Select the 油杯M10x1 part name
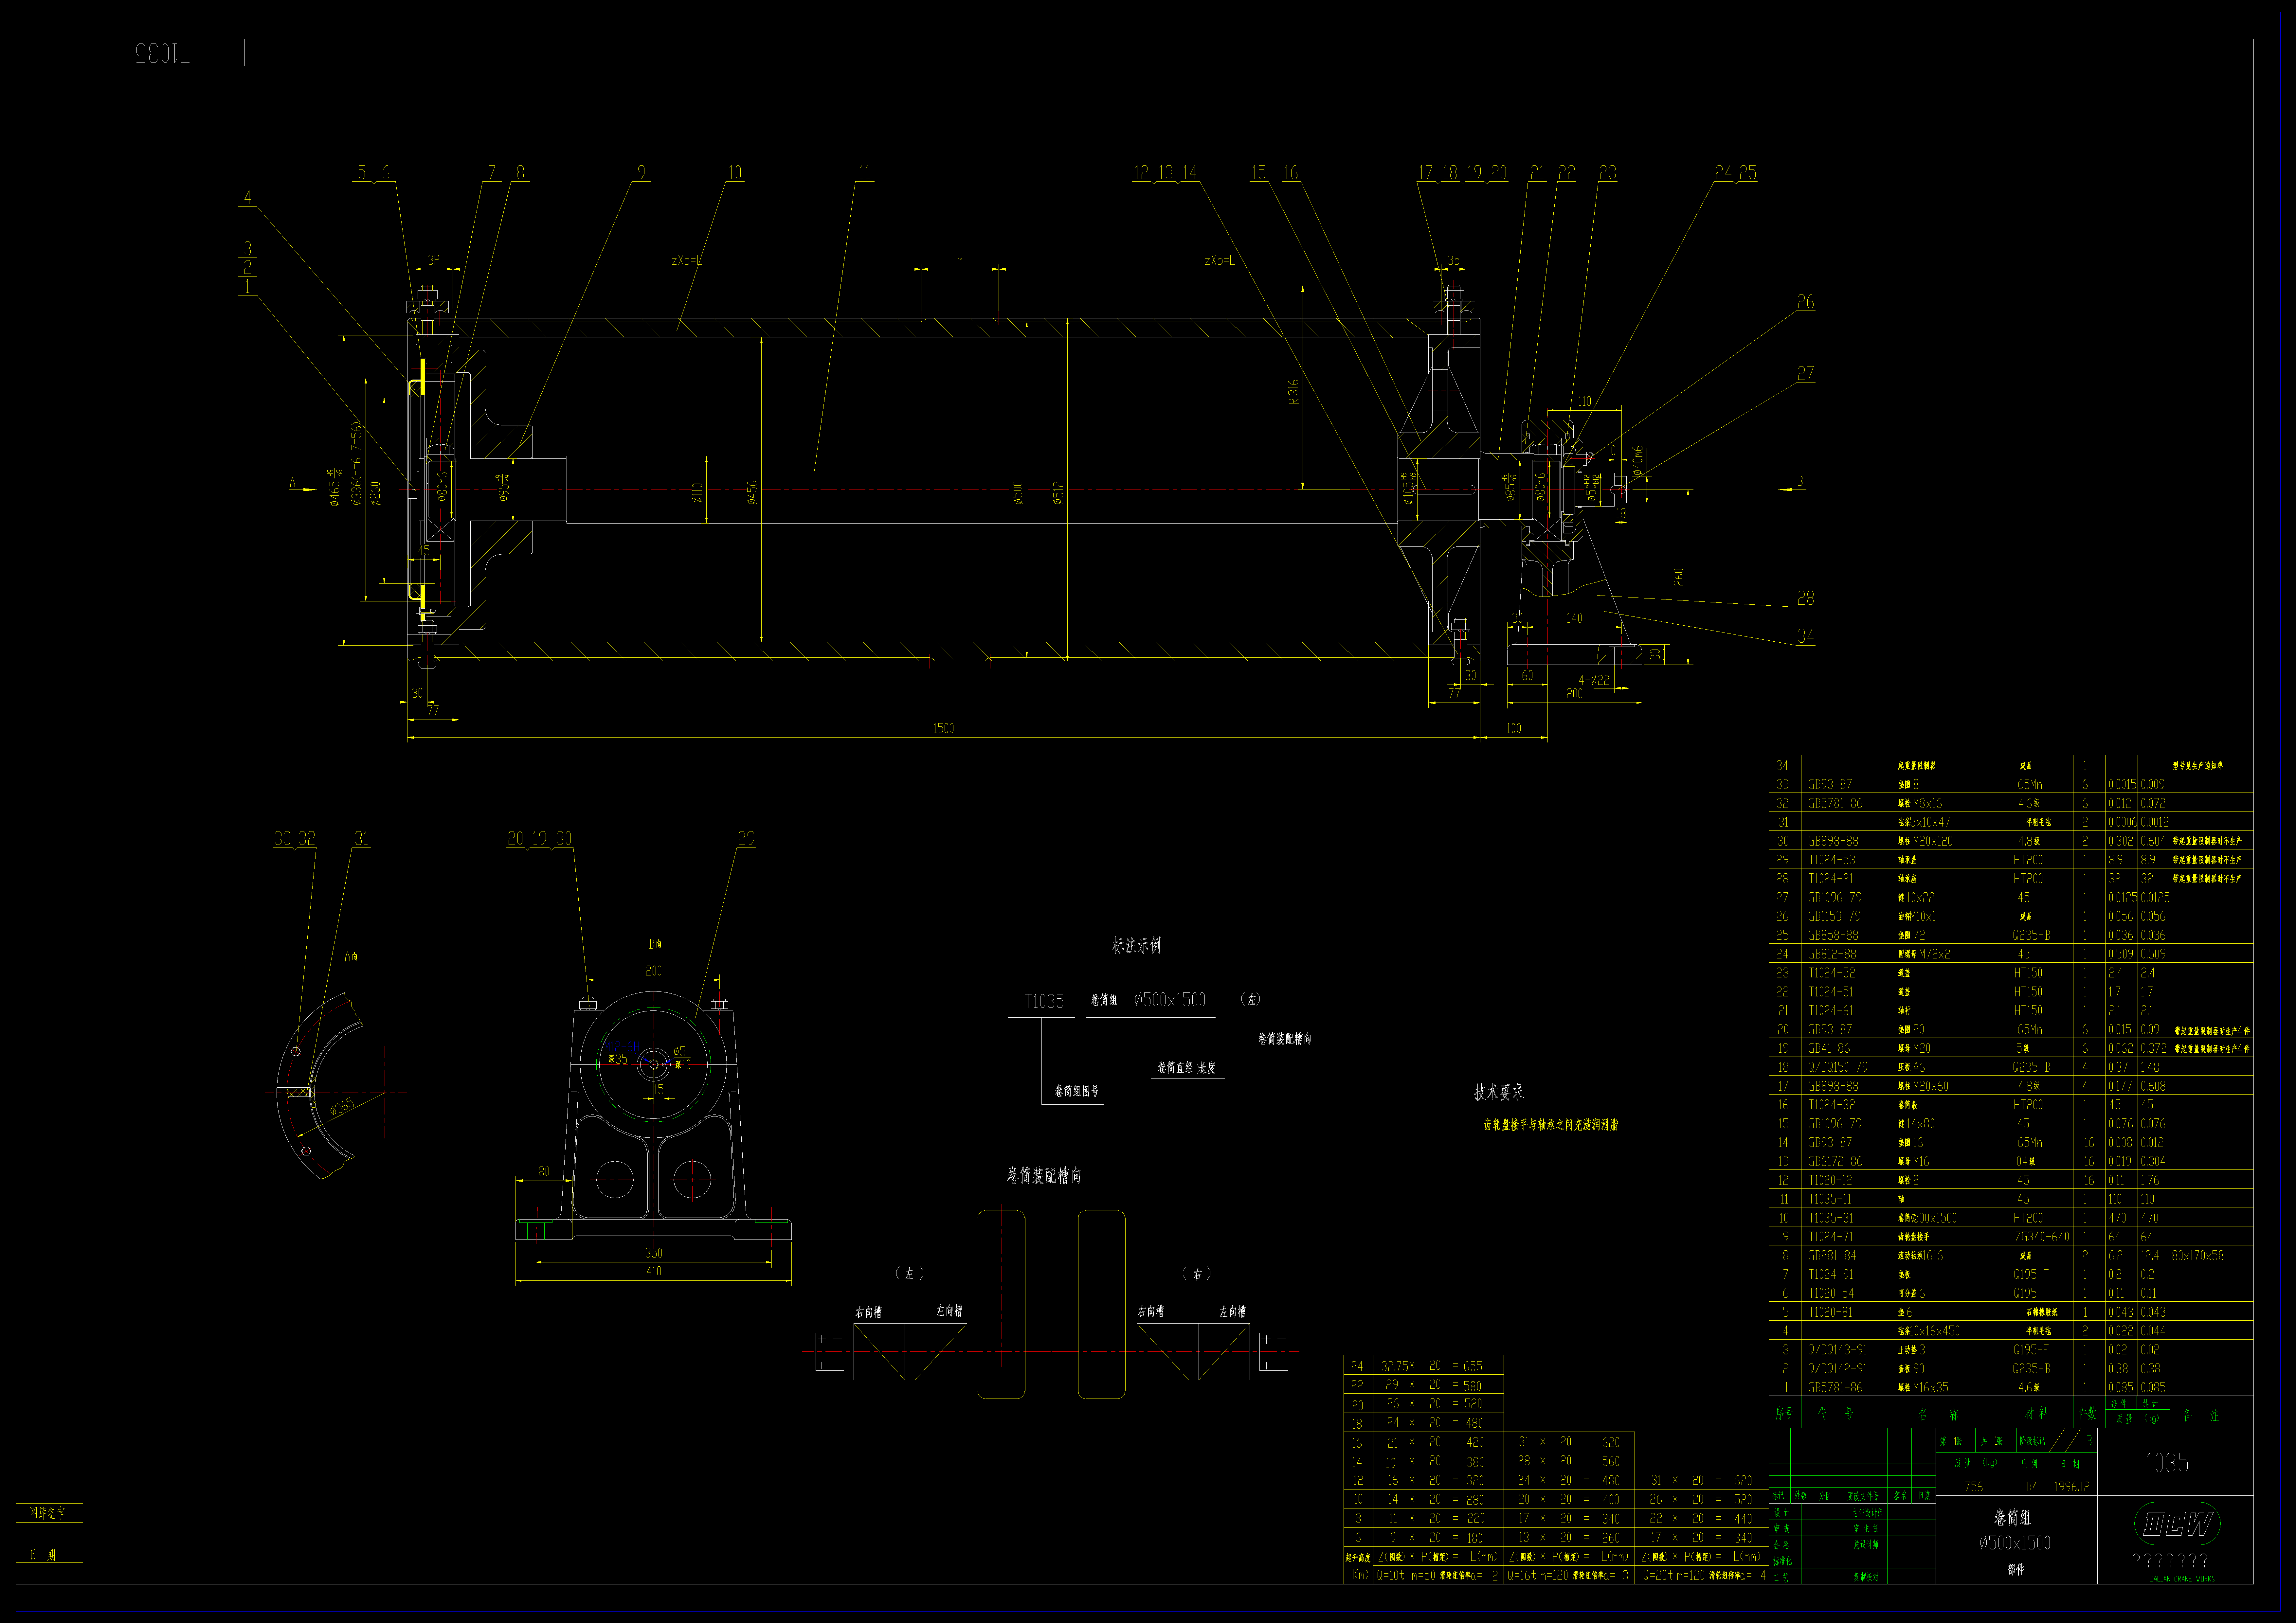This screenshot has width=2296, height=1623. [x=1917, y=916]
